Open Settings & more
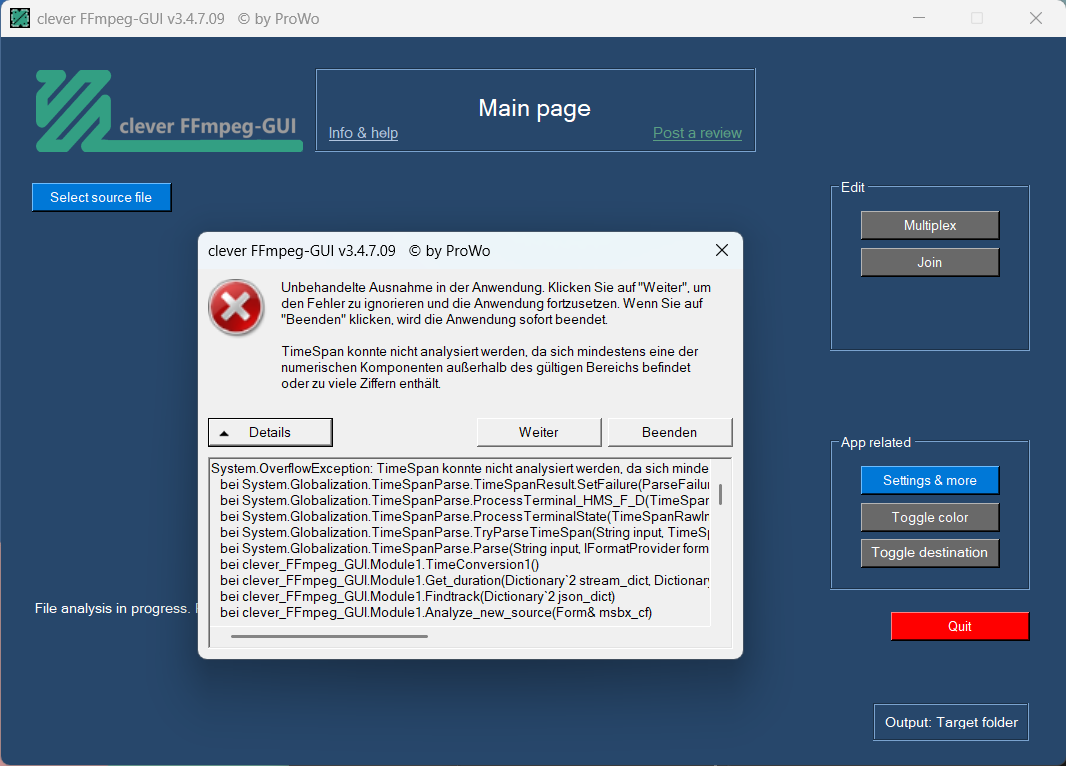The height and width of the screenshot is (766, 1066). [x=929, y=481]
